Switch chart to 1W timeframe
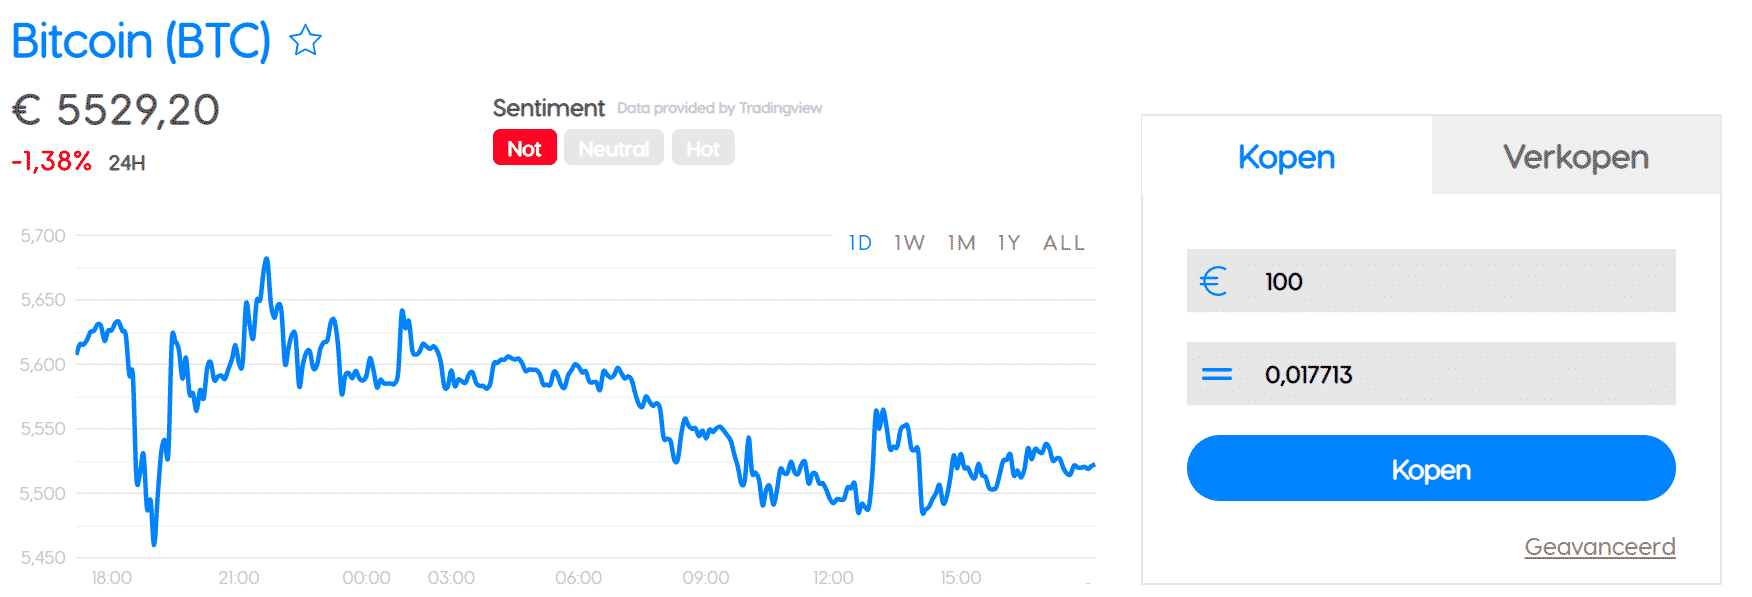The height and width of the screenshot is (597, 1752). coord(908,242)
